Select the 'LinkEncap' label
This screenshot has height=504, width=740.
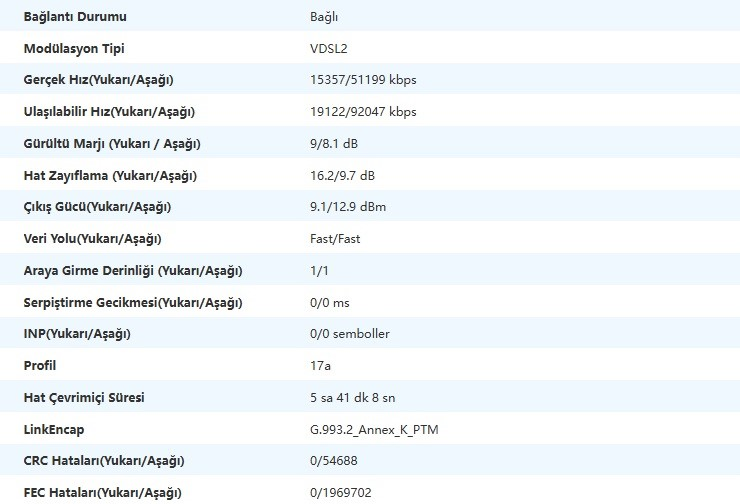tap(54, 430)
